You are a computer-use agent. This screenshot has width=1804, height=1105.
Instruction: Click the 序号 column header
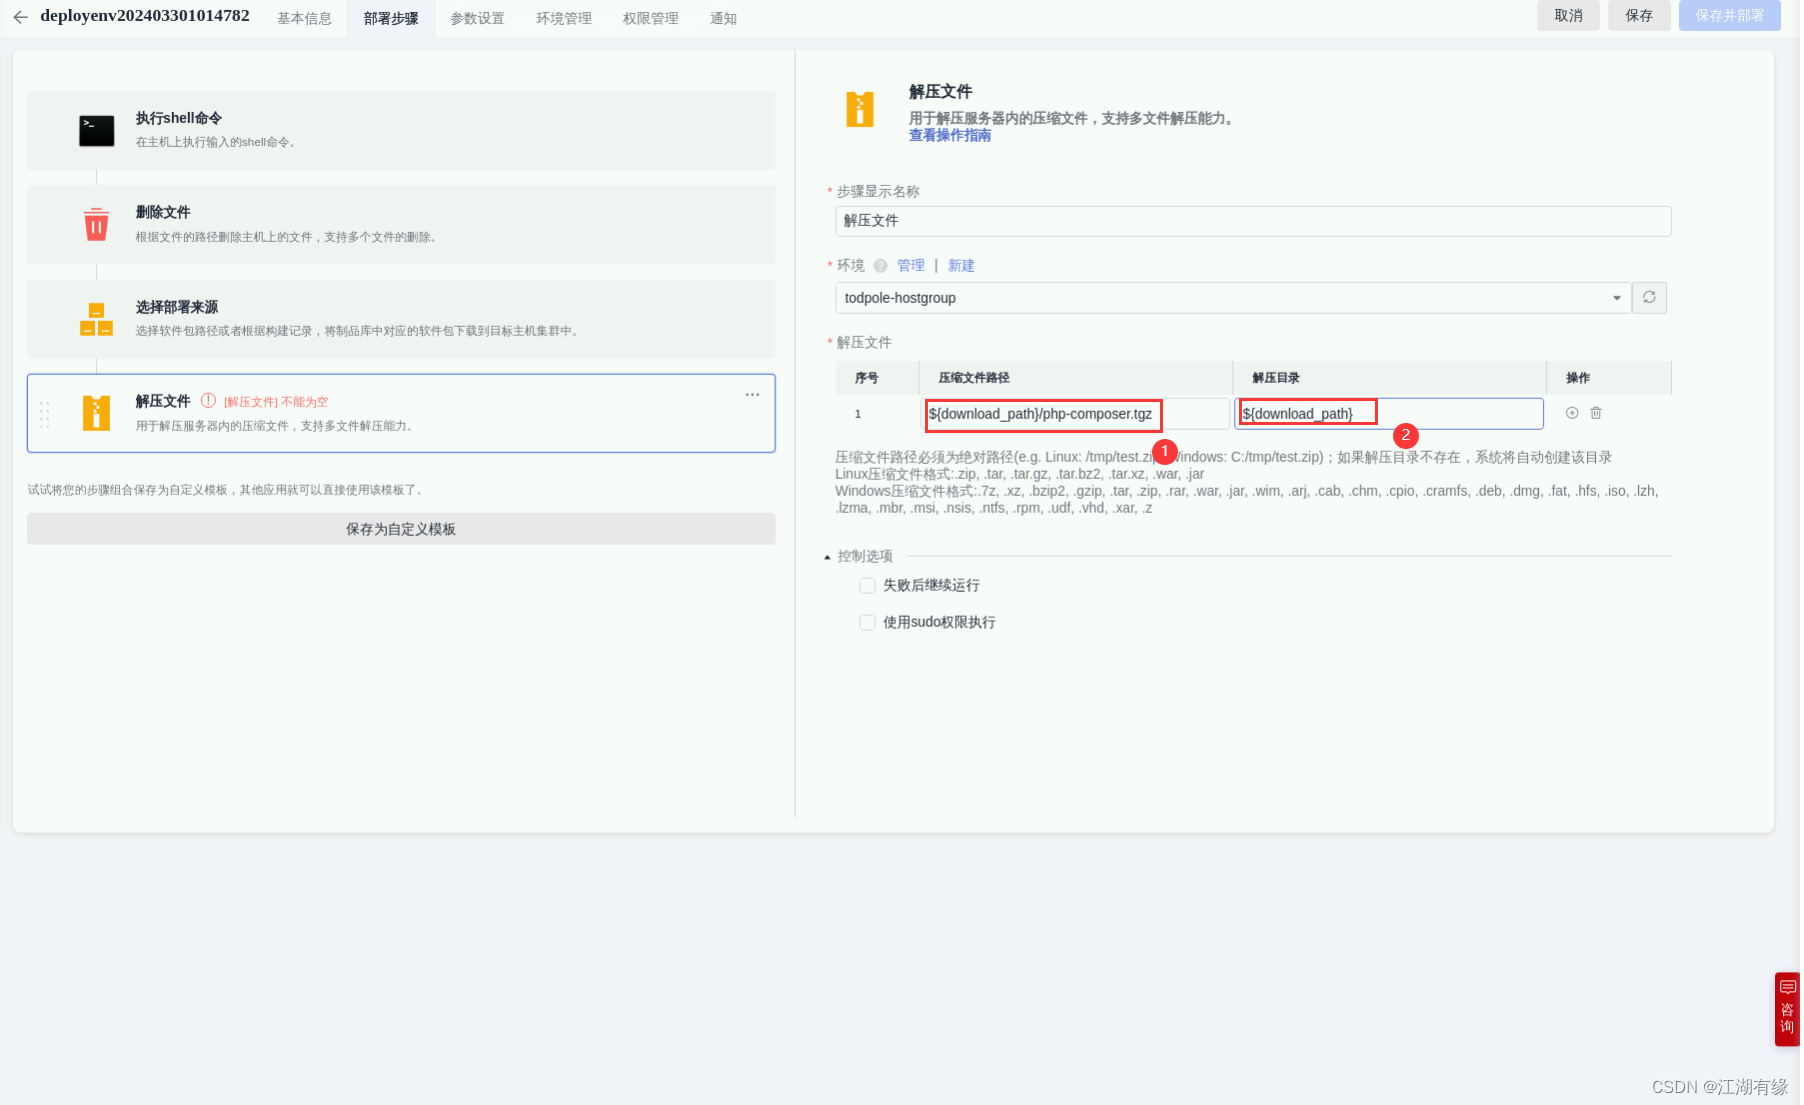(x=866, y=378)
